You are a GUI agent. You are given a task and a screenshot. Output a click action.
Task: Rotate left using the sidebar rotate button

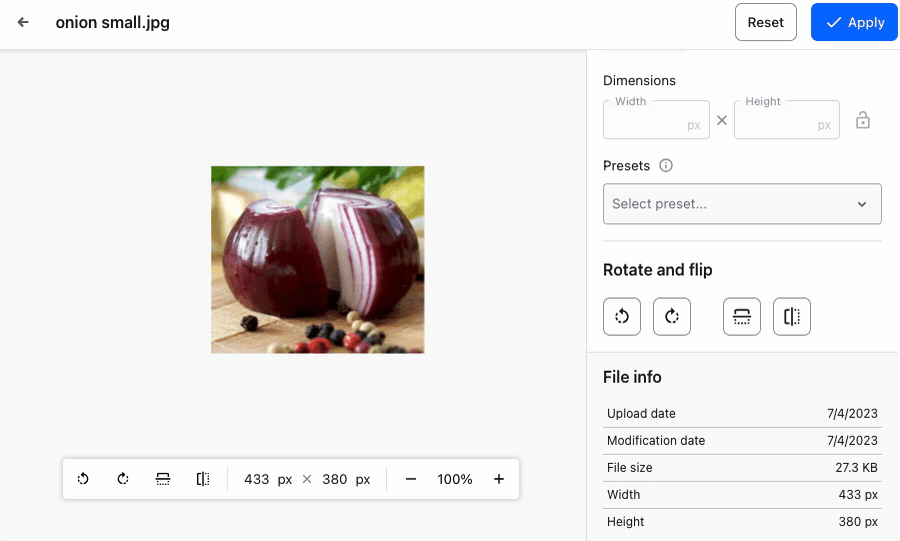[622, 317]
